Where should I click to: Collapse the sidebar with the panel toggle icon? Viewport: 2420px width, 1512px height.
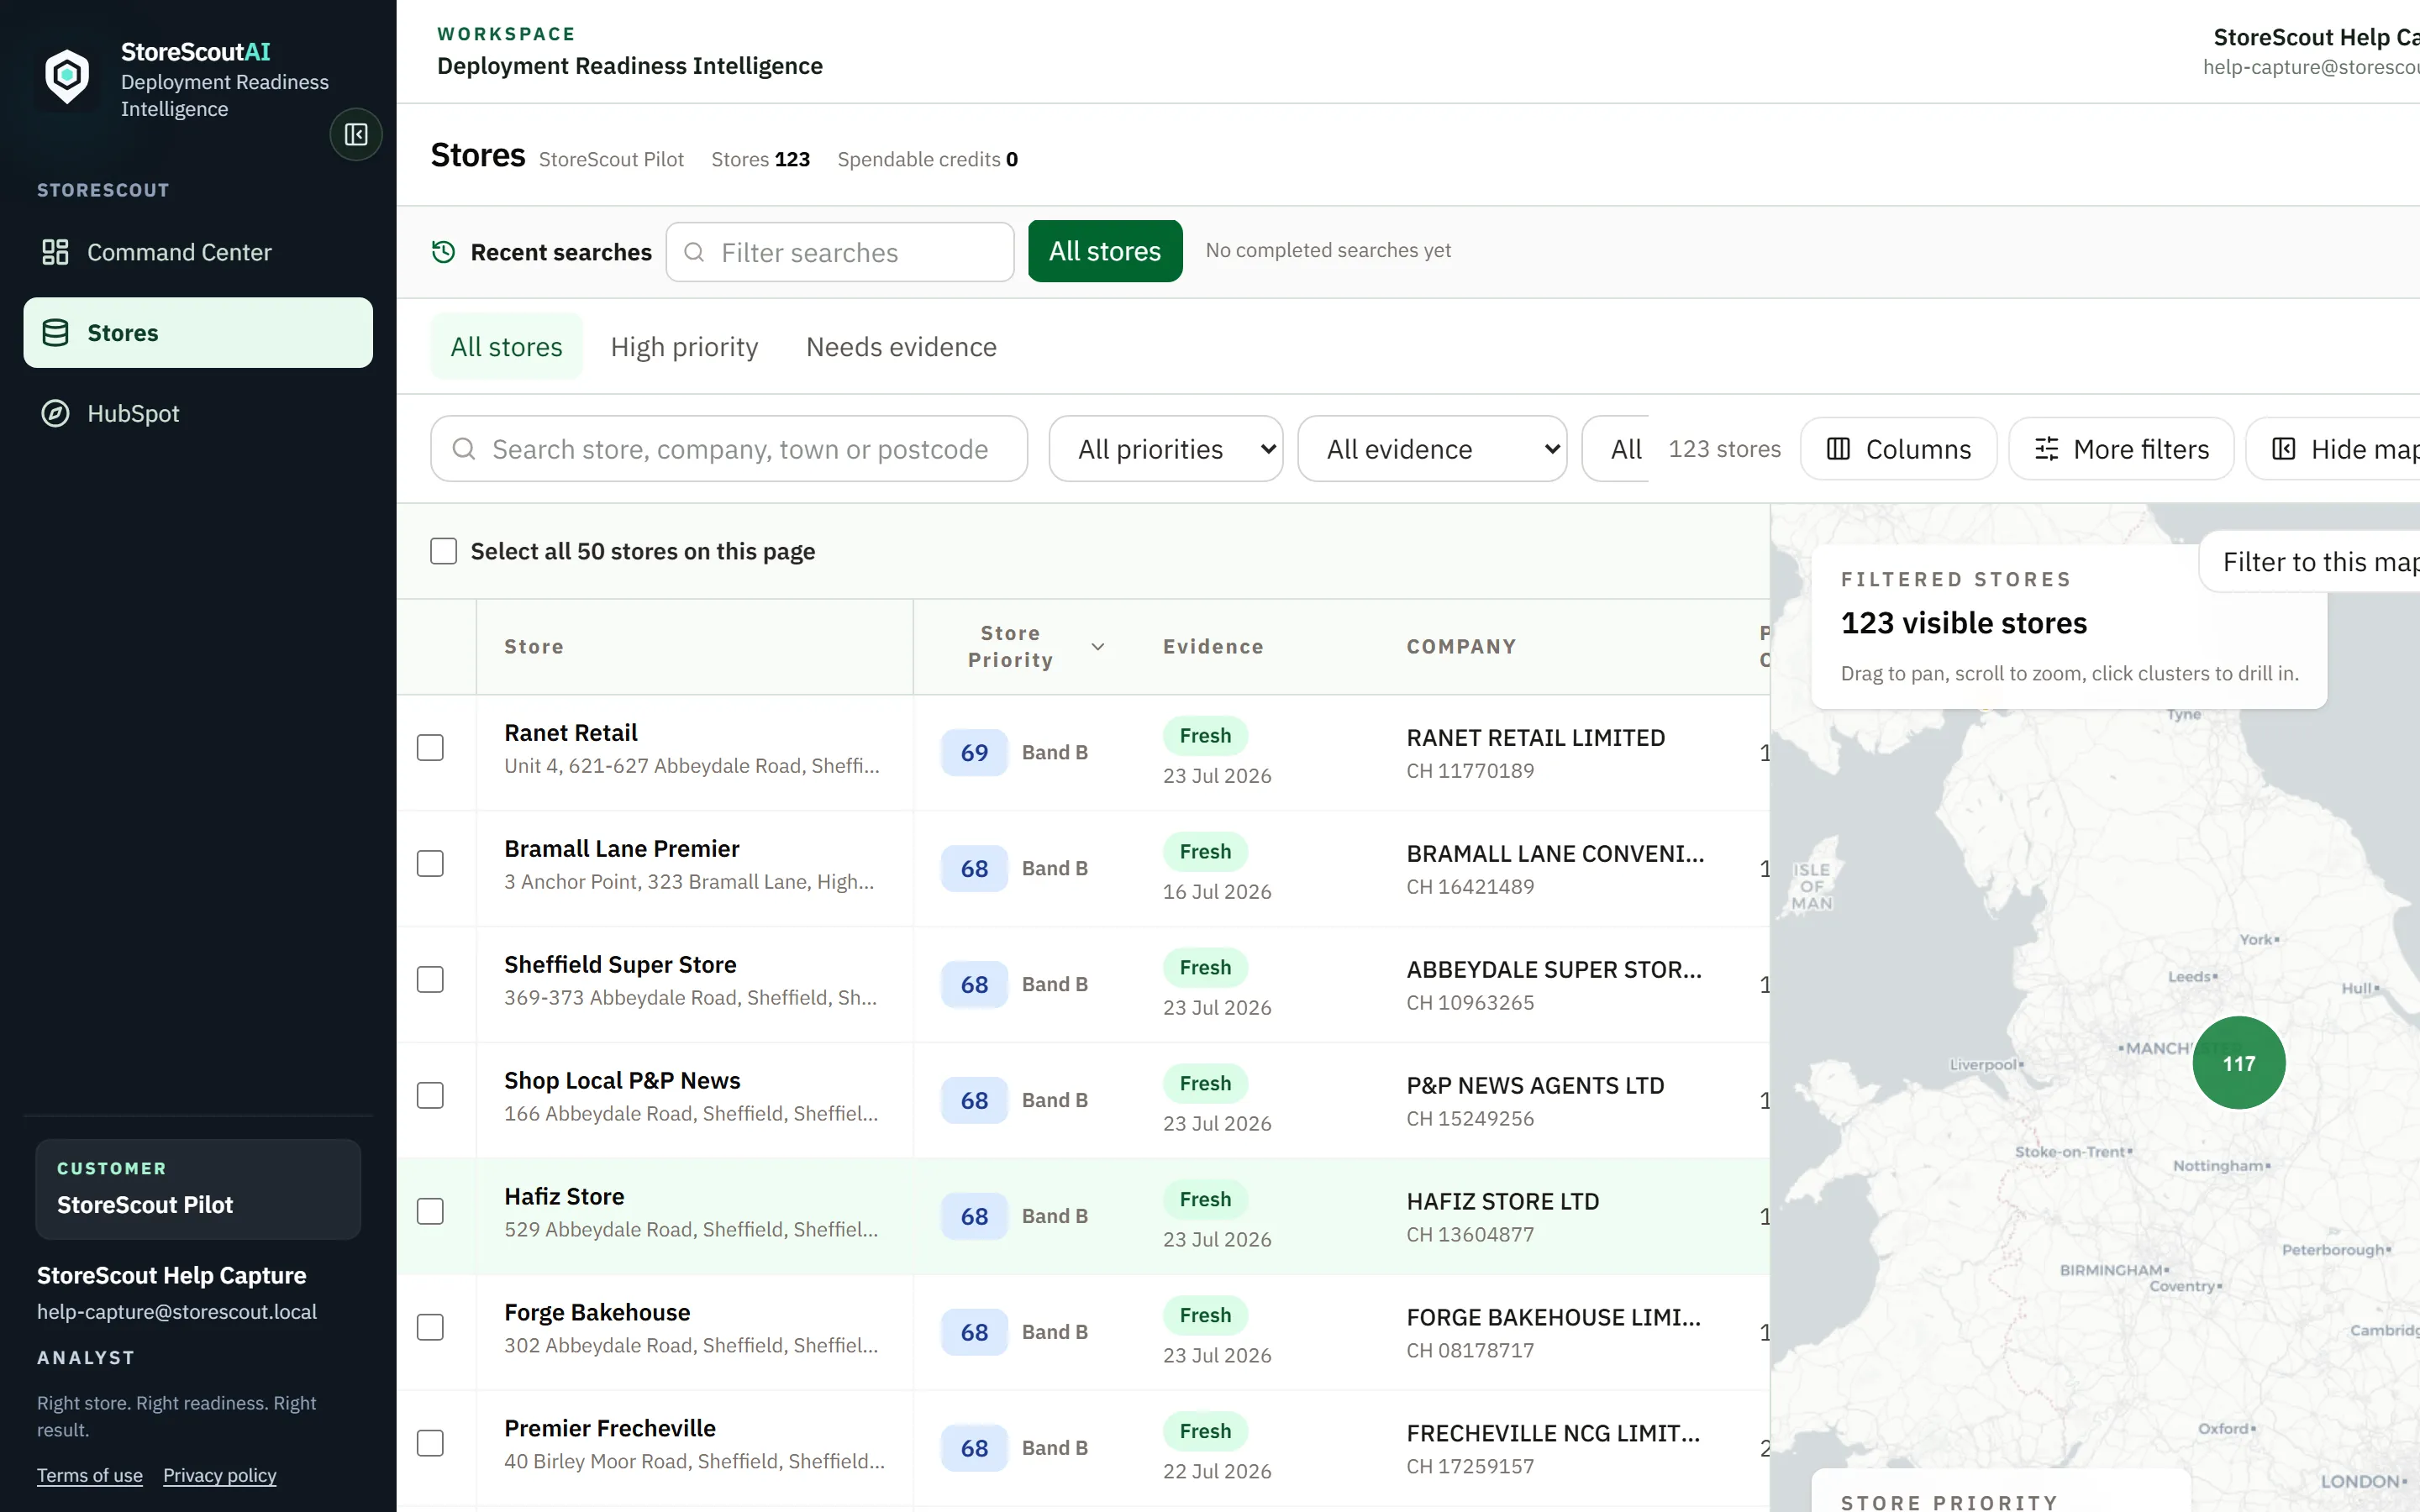click(x=356, y=134)
